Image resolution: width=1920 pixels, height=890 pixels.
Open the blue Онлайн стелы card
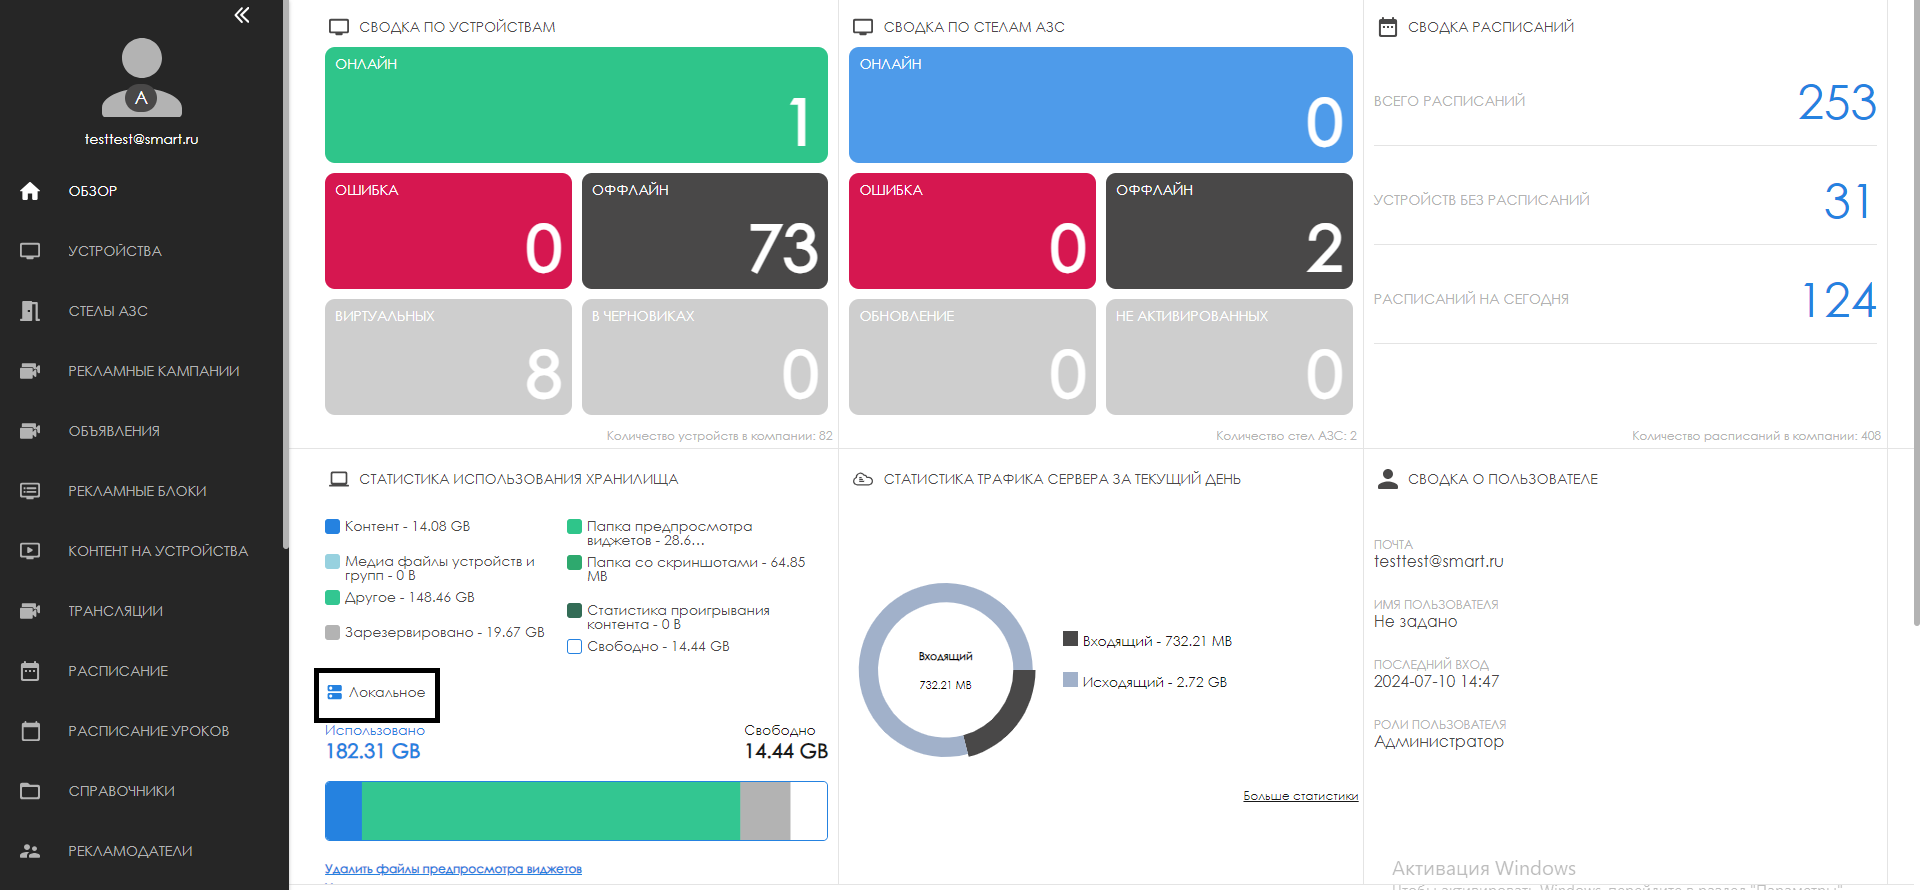pos(1101,105)
